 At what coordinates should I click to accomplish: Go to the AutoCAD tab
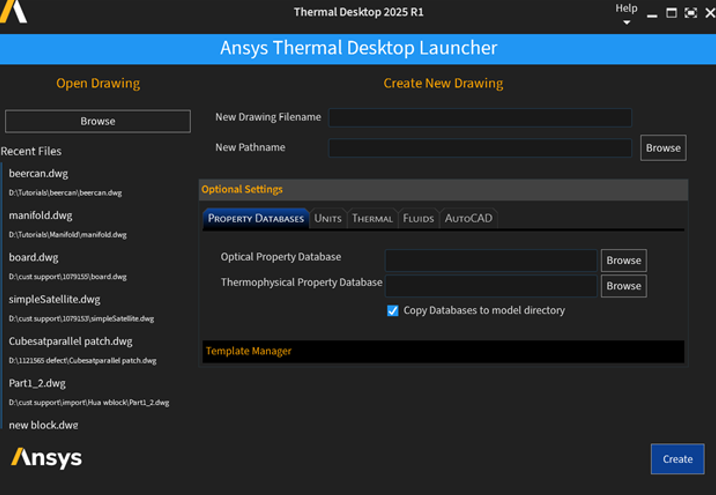[x=468, y=218]
